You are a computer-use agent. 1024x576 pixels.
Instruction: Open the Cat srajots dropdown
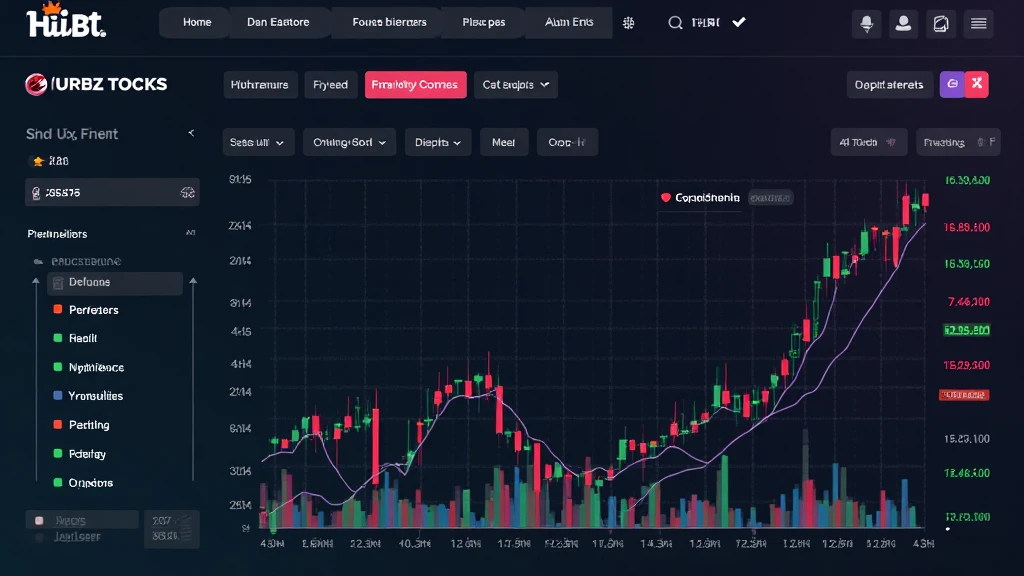tap(516, 85)
